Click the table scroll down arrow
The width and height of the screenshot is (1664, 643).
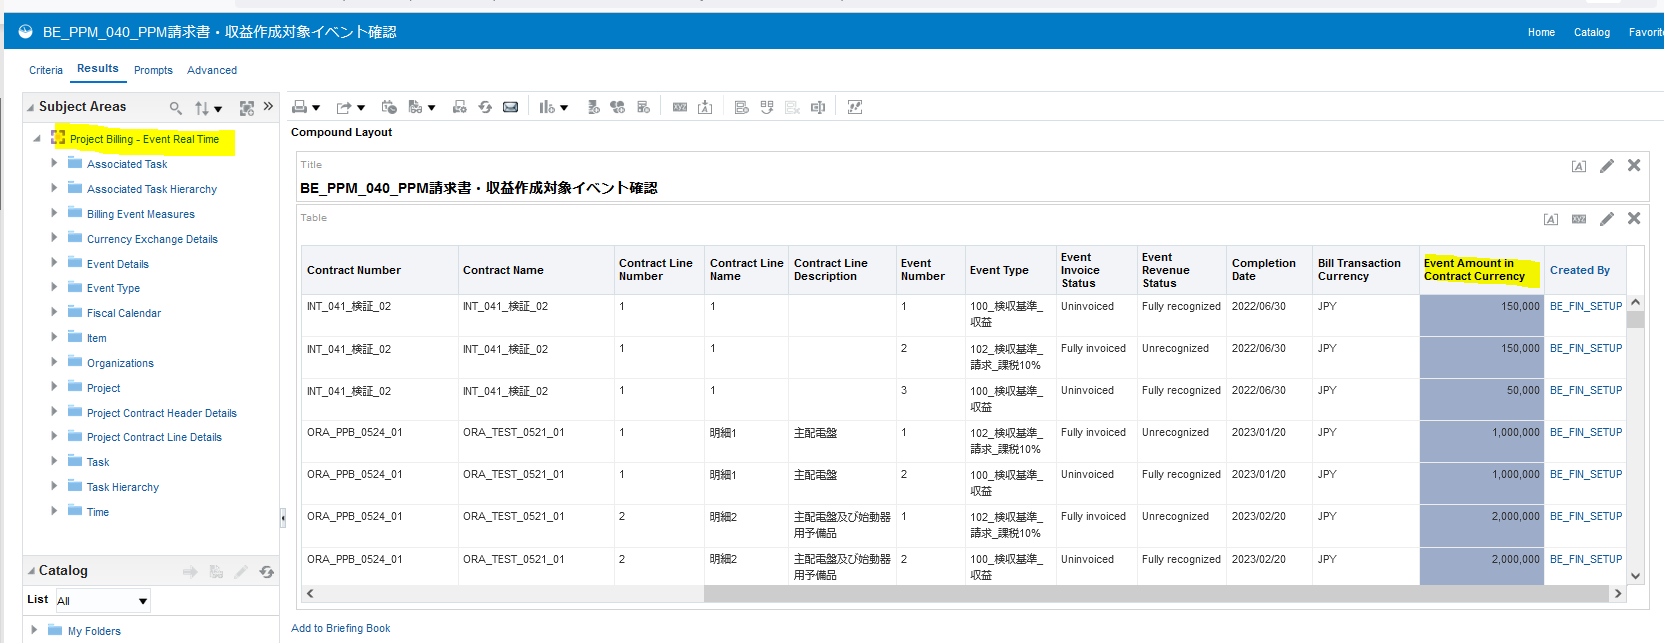1636,576
